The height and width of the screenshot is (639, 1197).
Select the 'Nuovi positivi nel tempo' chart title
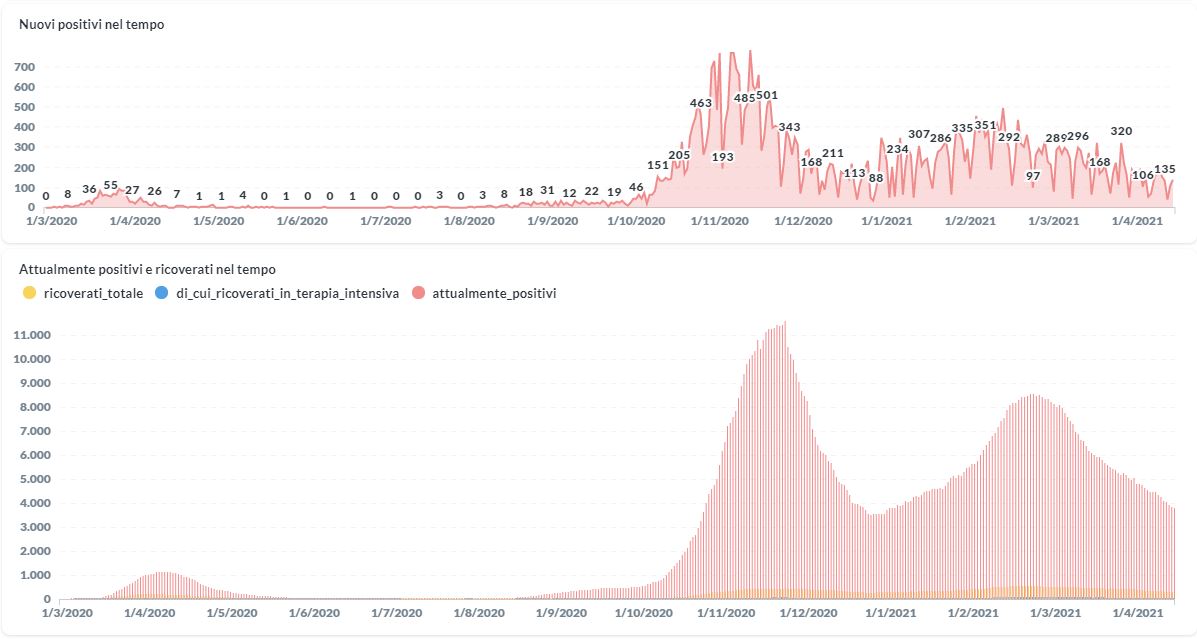(92, 25)
